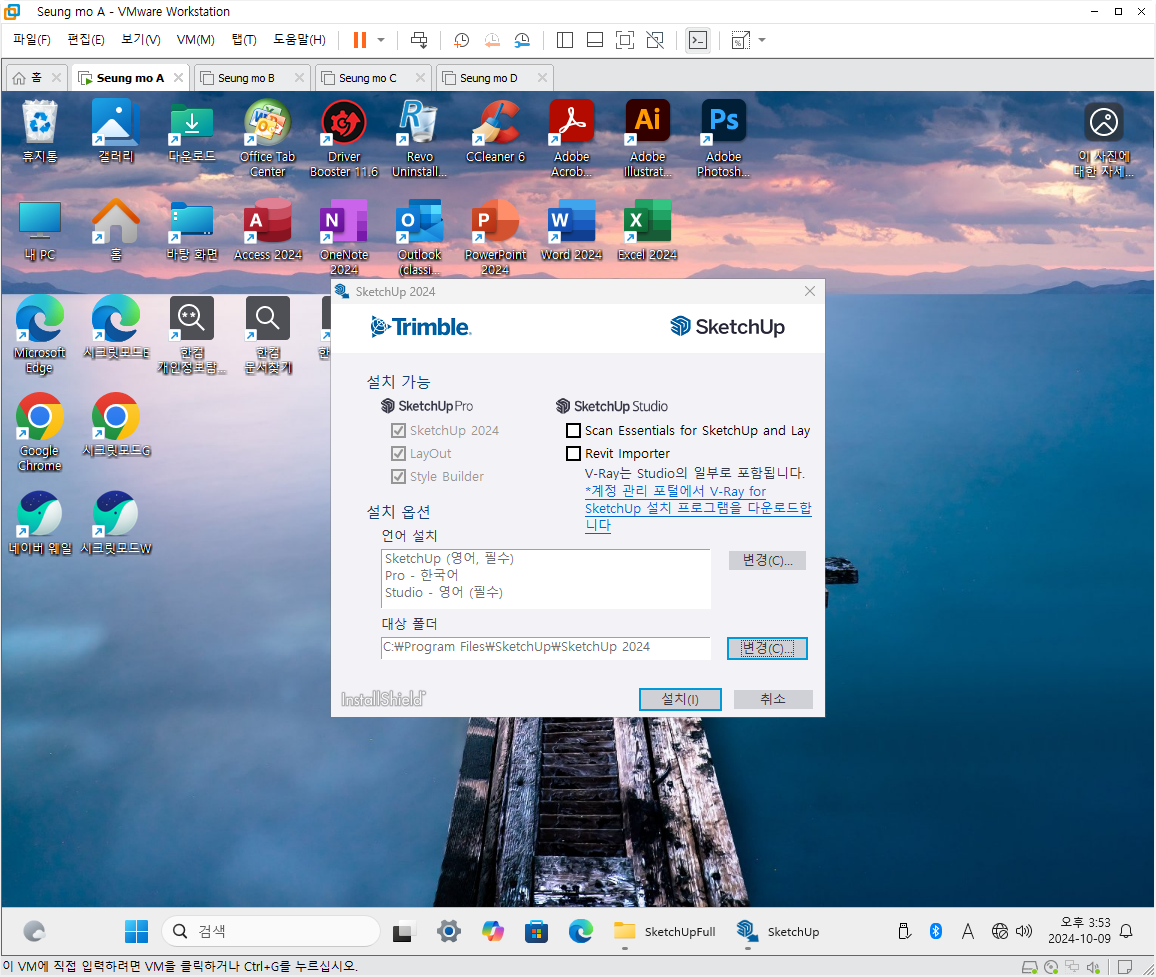Open Settings from the taskbar

pos(448,931)
